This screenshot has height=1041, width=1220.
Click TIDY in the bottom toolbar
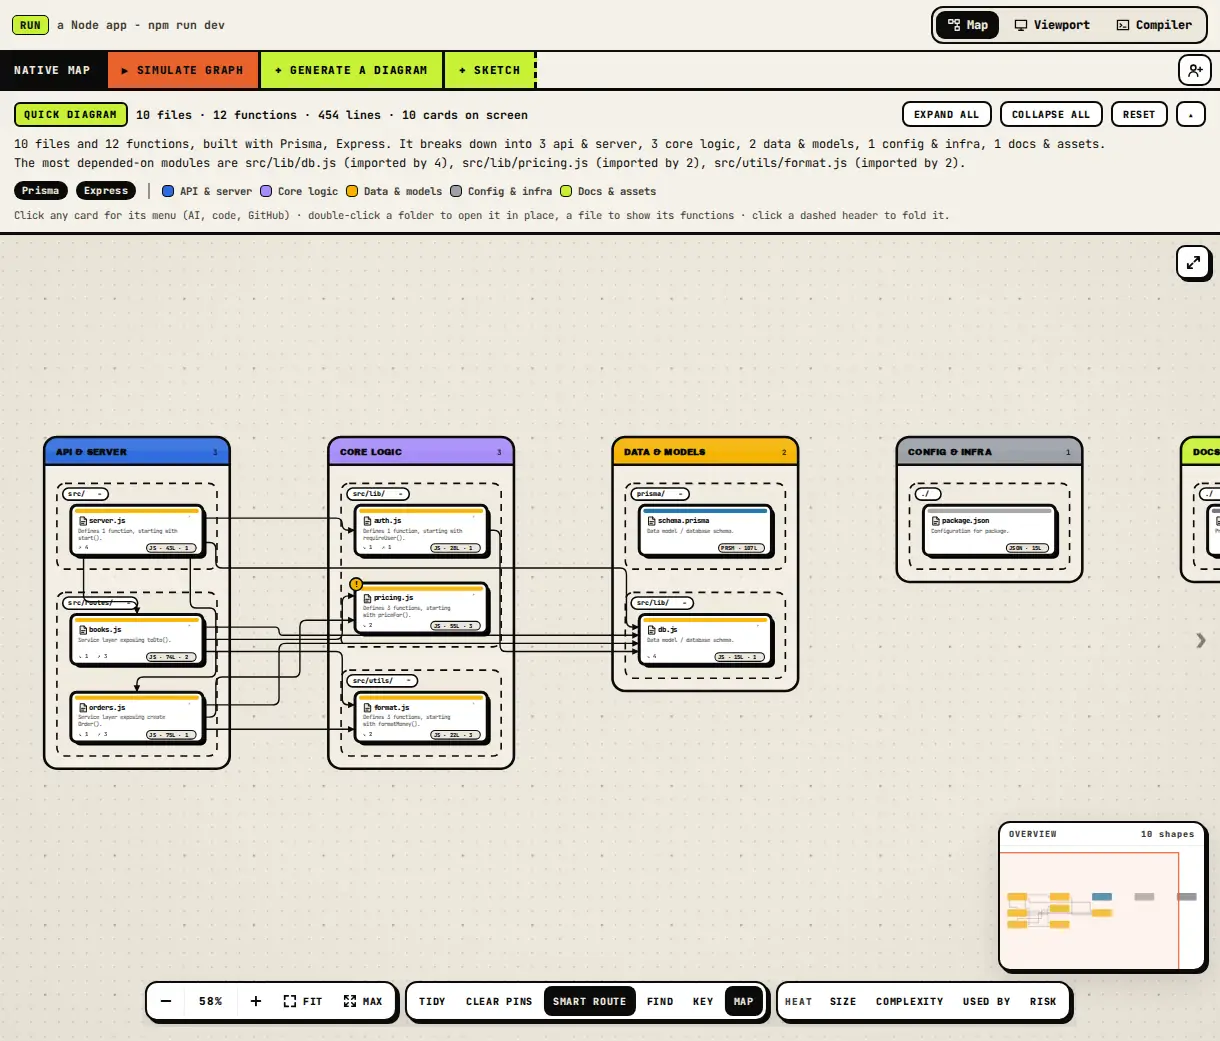click(x=432, y=1001)
